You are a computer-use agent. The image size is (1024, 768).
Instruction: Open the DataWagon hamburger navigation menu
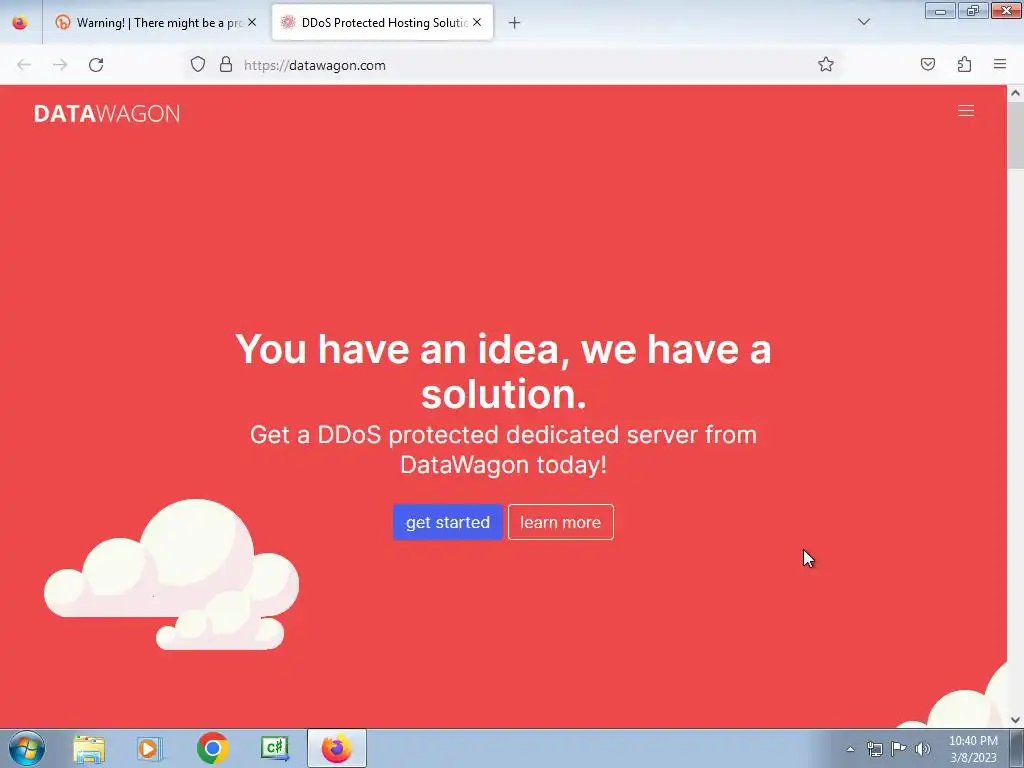coord(966,111)
